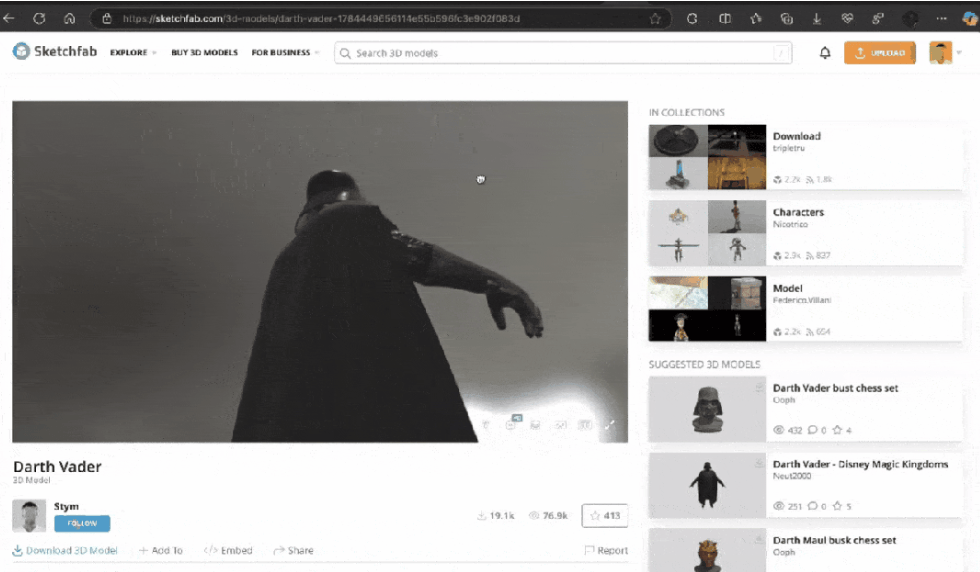Reload the page with the refresh icon
Viewport: 980px width, 572px height.
coord(39,19)
